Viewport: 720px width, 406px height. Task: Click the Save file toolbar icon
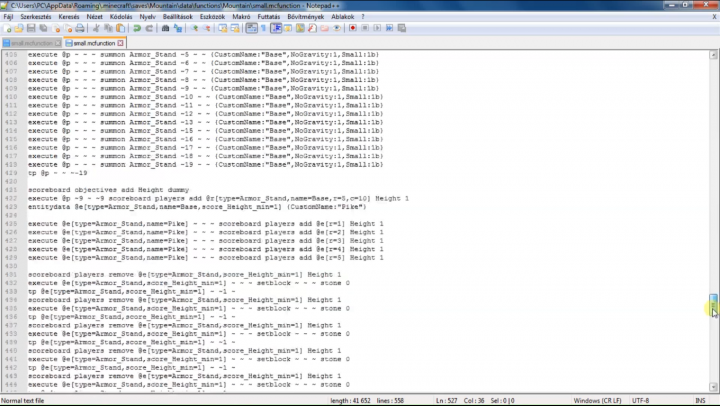click(x=30, y=28)
